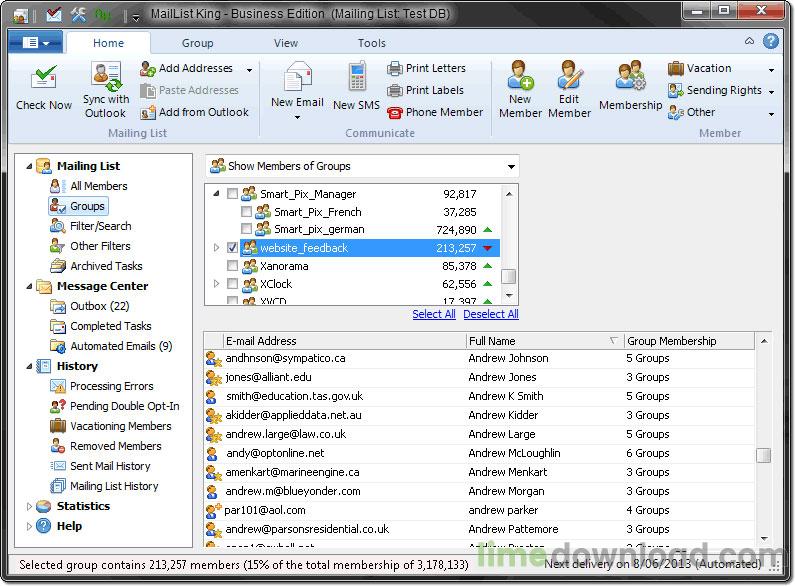Tick the Xanorama group checkbox
795x586 pixels.
pos(233,267)
